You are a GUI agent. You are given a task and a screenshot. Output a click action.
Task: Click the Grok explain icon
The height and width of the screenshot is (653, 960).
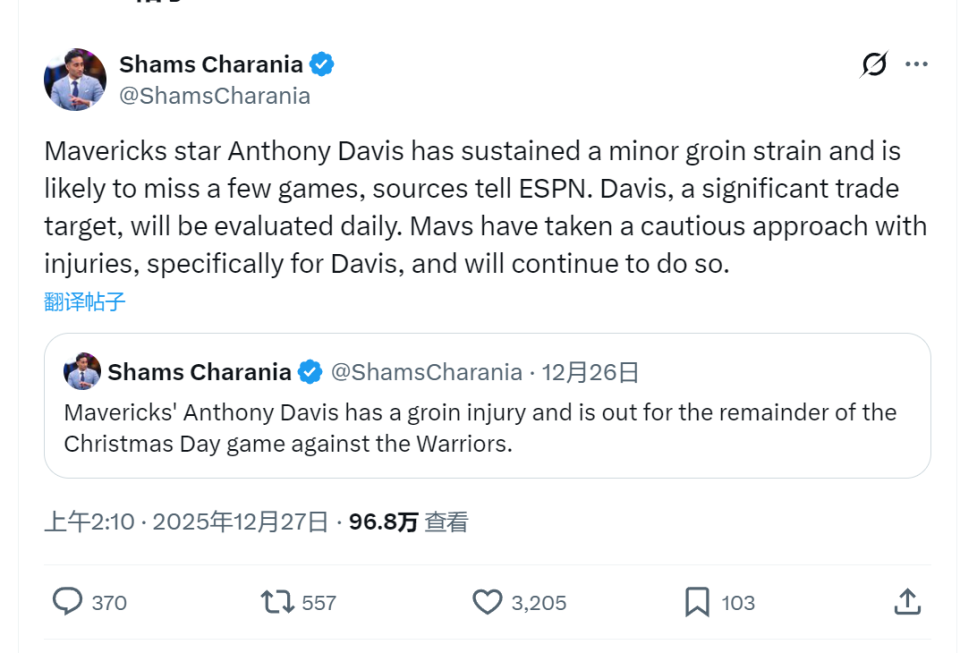pyautogui.click(x=874, y=65)
